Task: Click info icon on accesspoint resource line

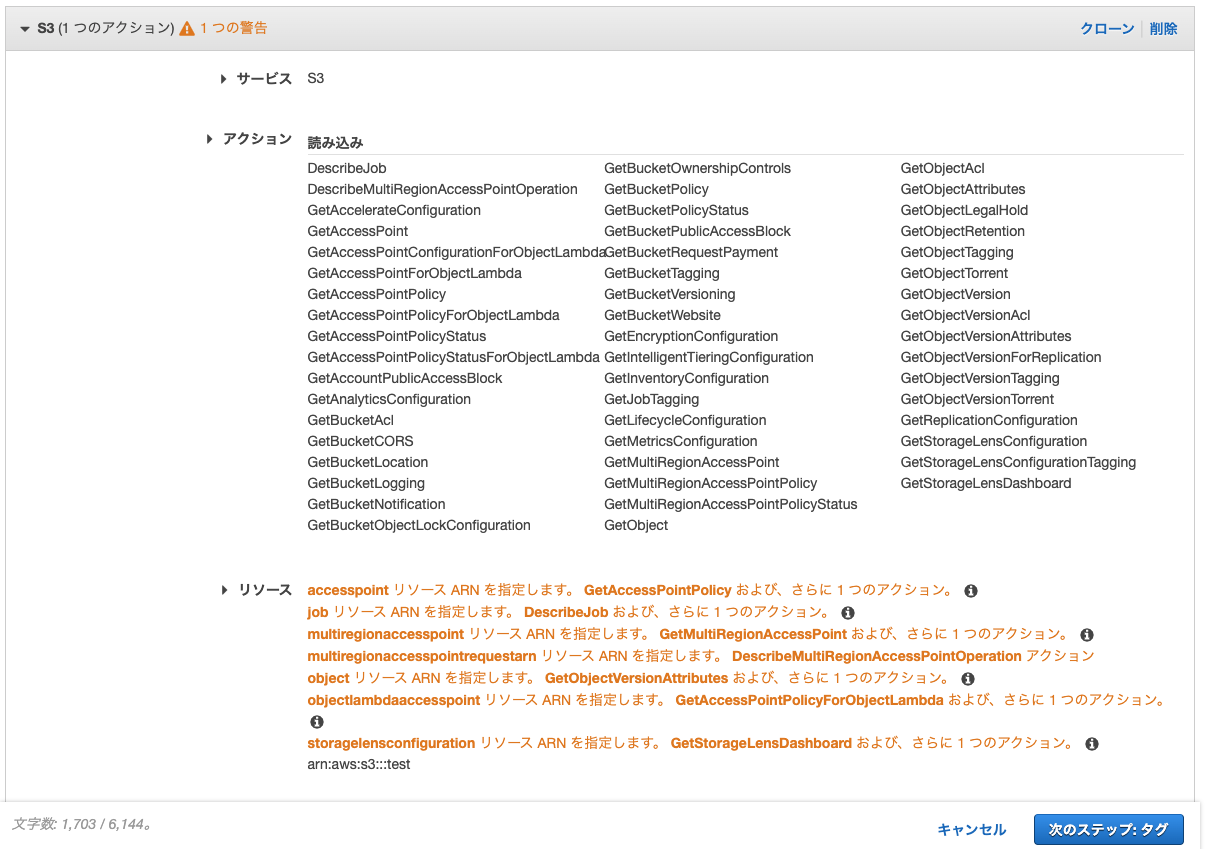Action: coord(971,591)
